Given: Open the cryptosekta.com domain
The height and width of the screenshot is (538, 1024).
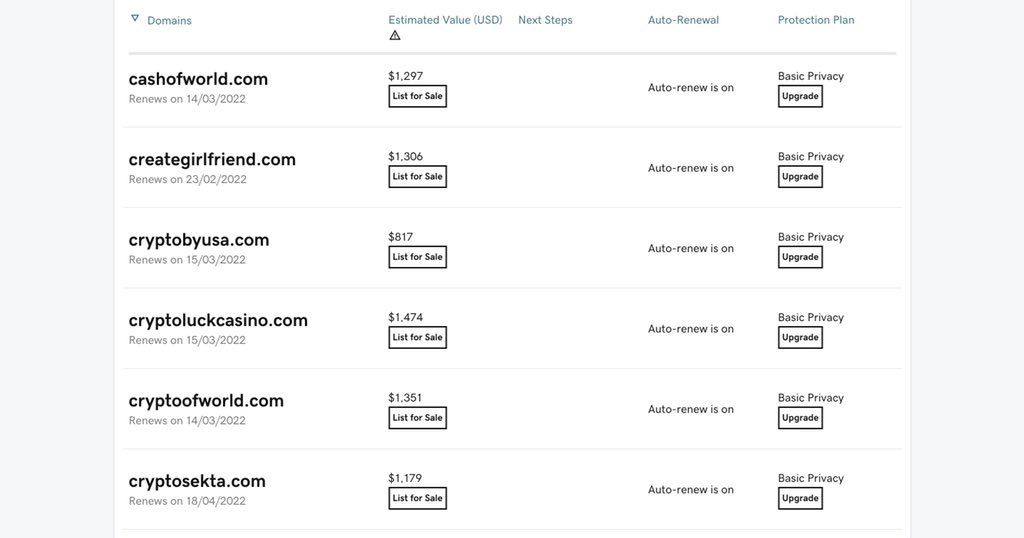Looking at the screenshot, I should pos(197,481).
